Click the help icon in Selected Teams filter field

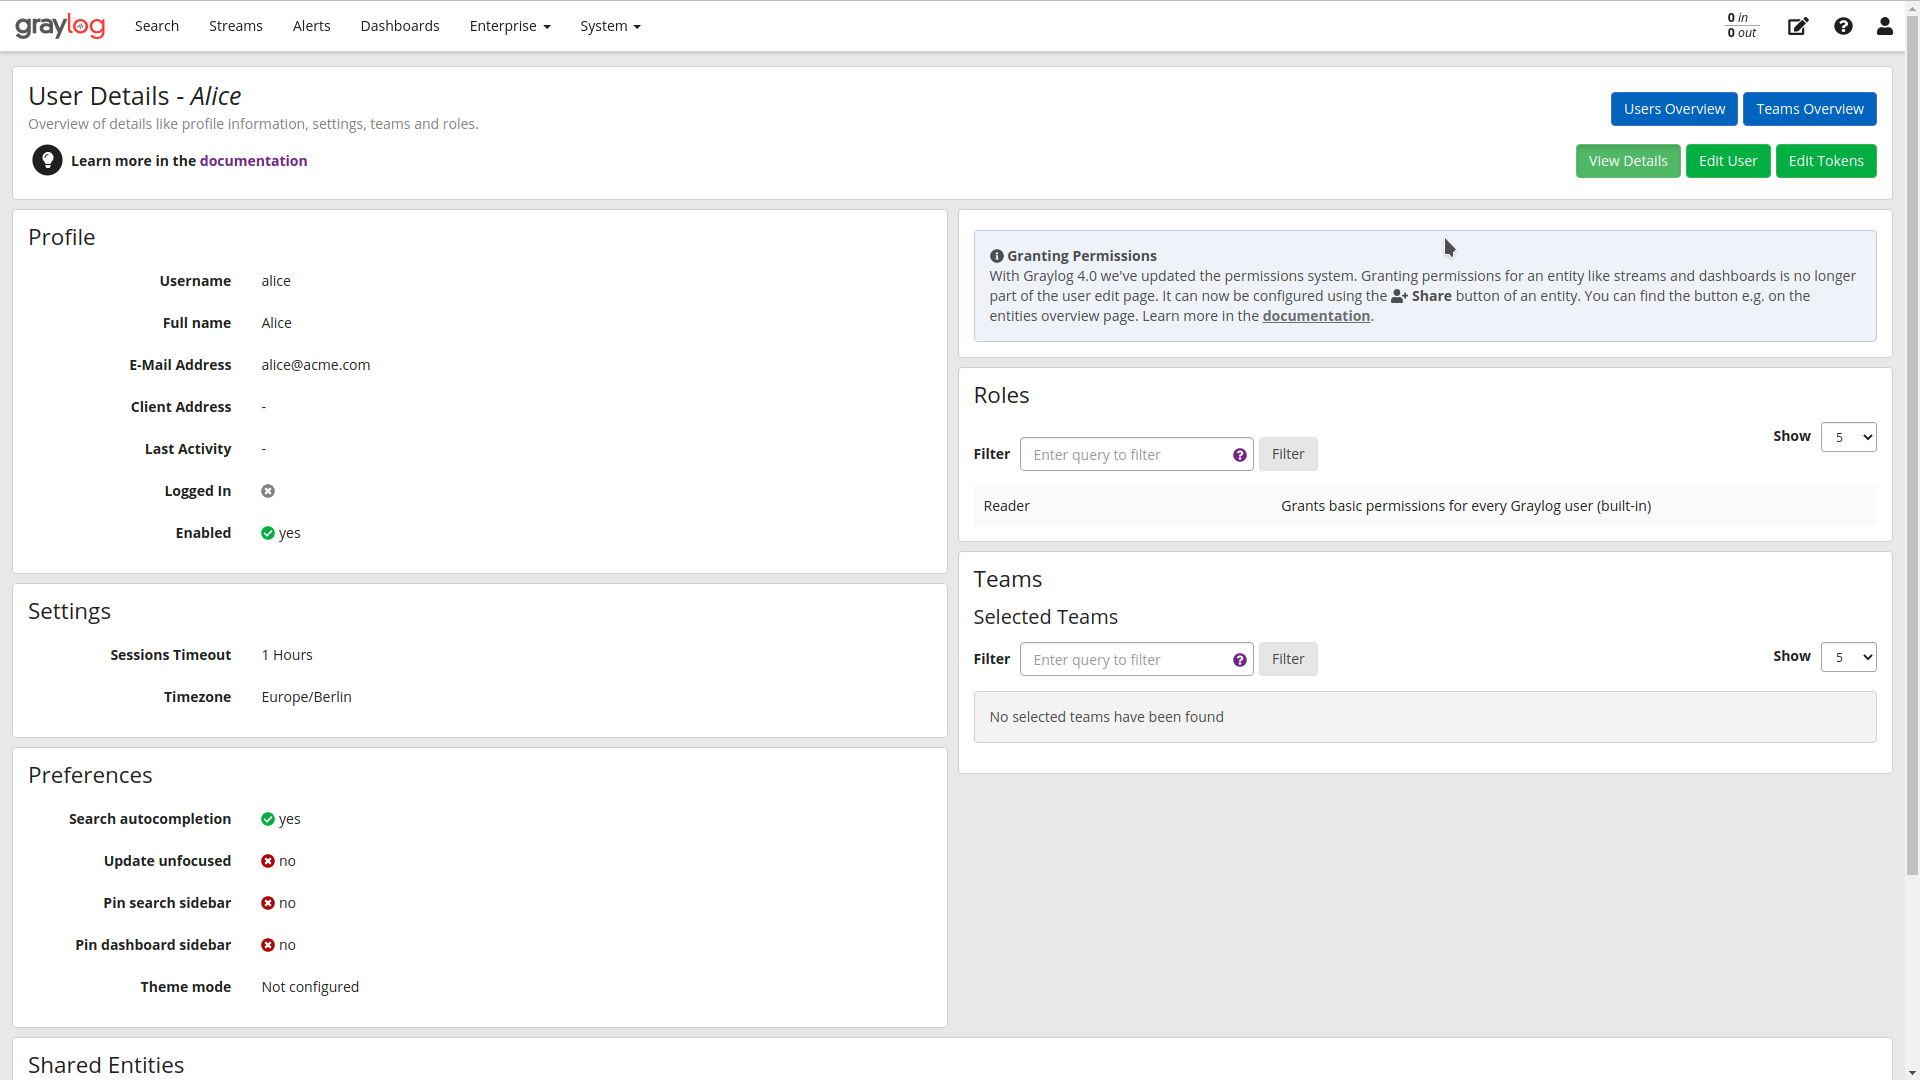coord(1240,659)
